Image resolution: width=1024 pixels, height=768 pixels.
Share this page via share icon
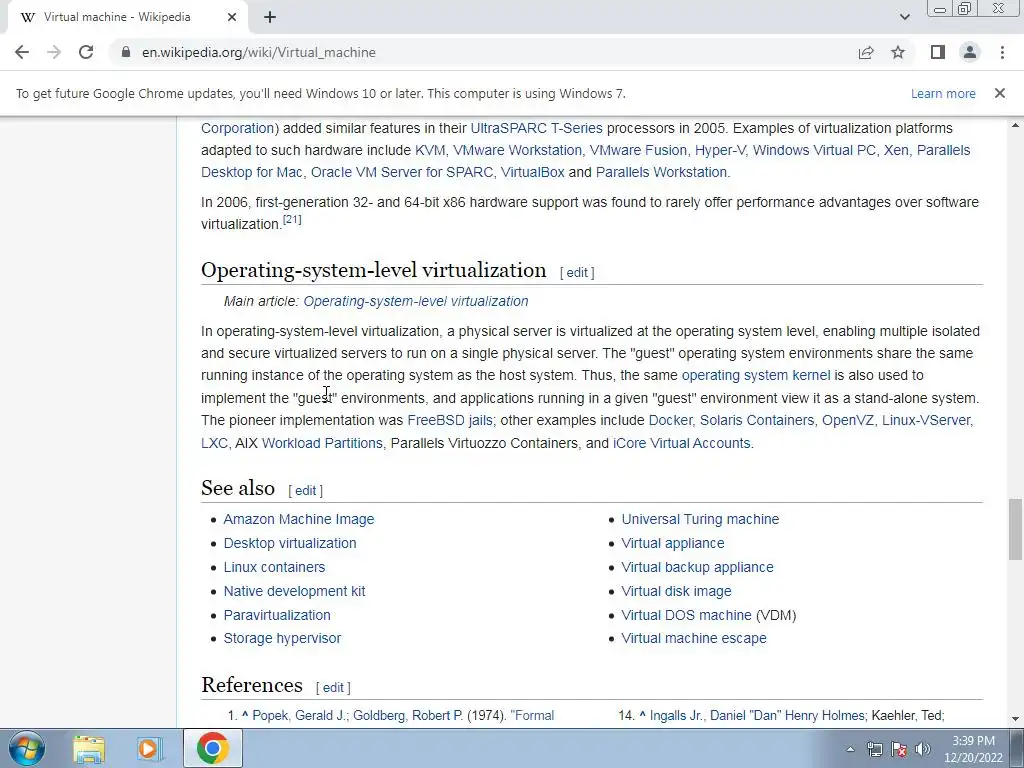click(866, 52)
